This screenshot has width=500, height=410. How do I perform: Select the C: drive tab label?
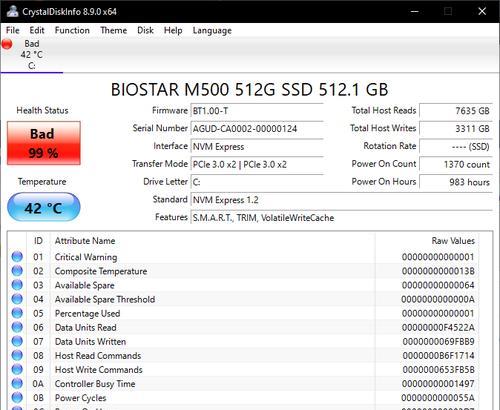pos(32,66)
